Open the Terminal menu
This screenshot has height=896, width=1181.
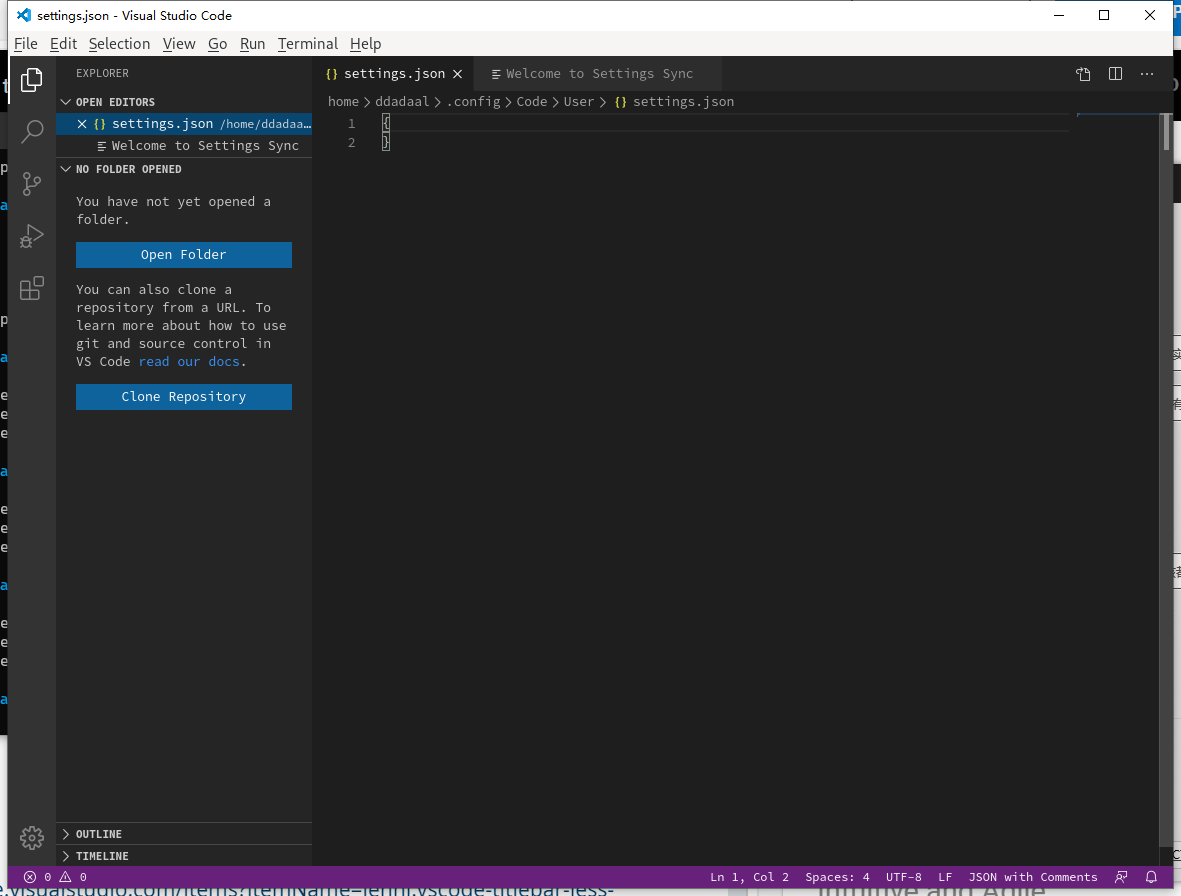[x=307, y=43]
